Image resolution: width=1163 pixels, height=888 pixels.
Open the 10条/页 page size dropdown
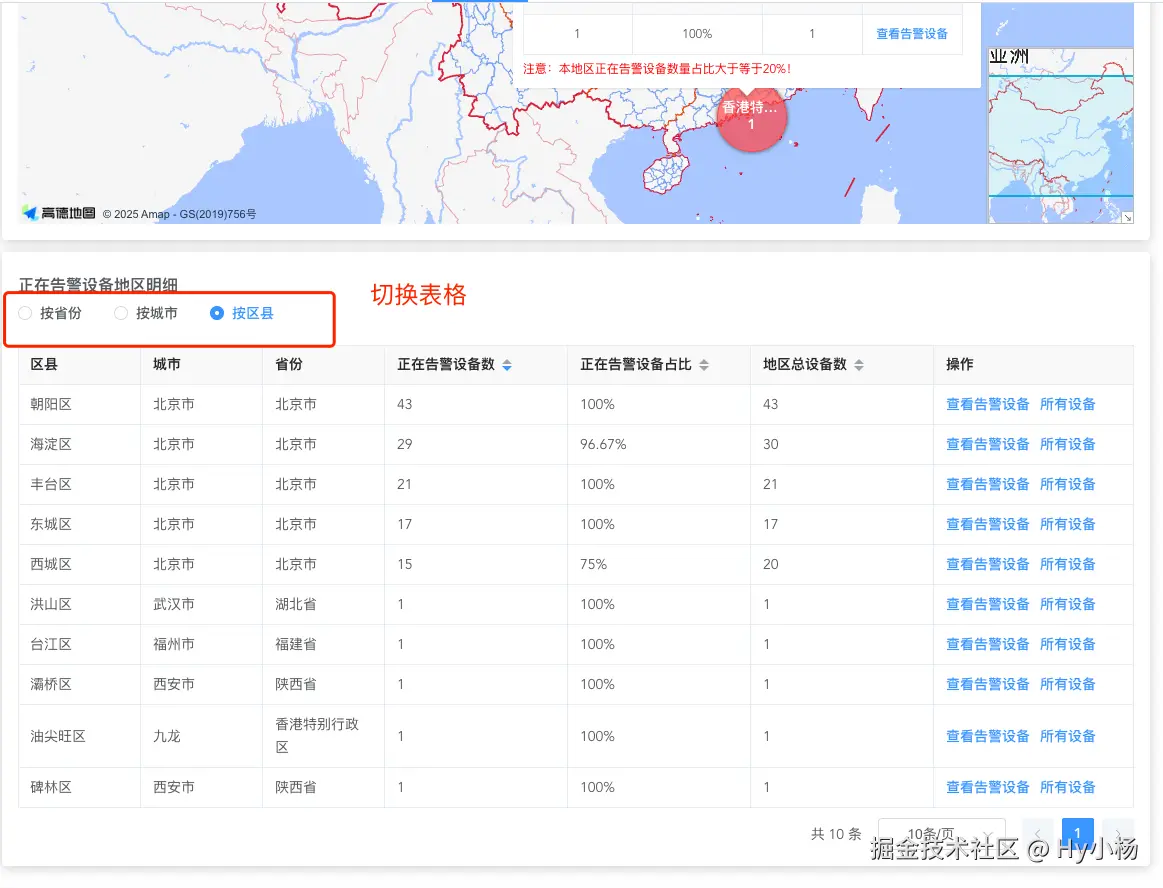tap(941, 834)
